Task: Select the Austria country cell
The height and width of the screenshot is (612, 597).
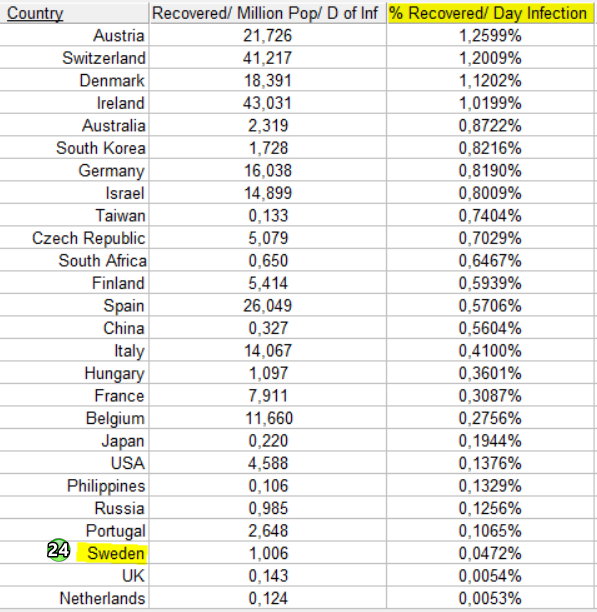Action: [74, 36]
